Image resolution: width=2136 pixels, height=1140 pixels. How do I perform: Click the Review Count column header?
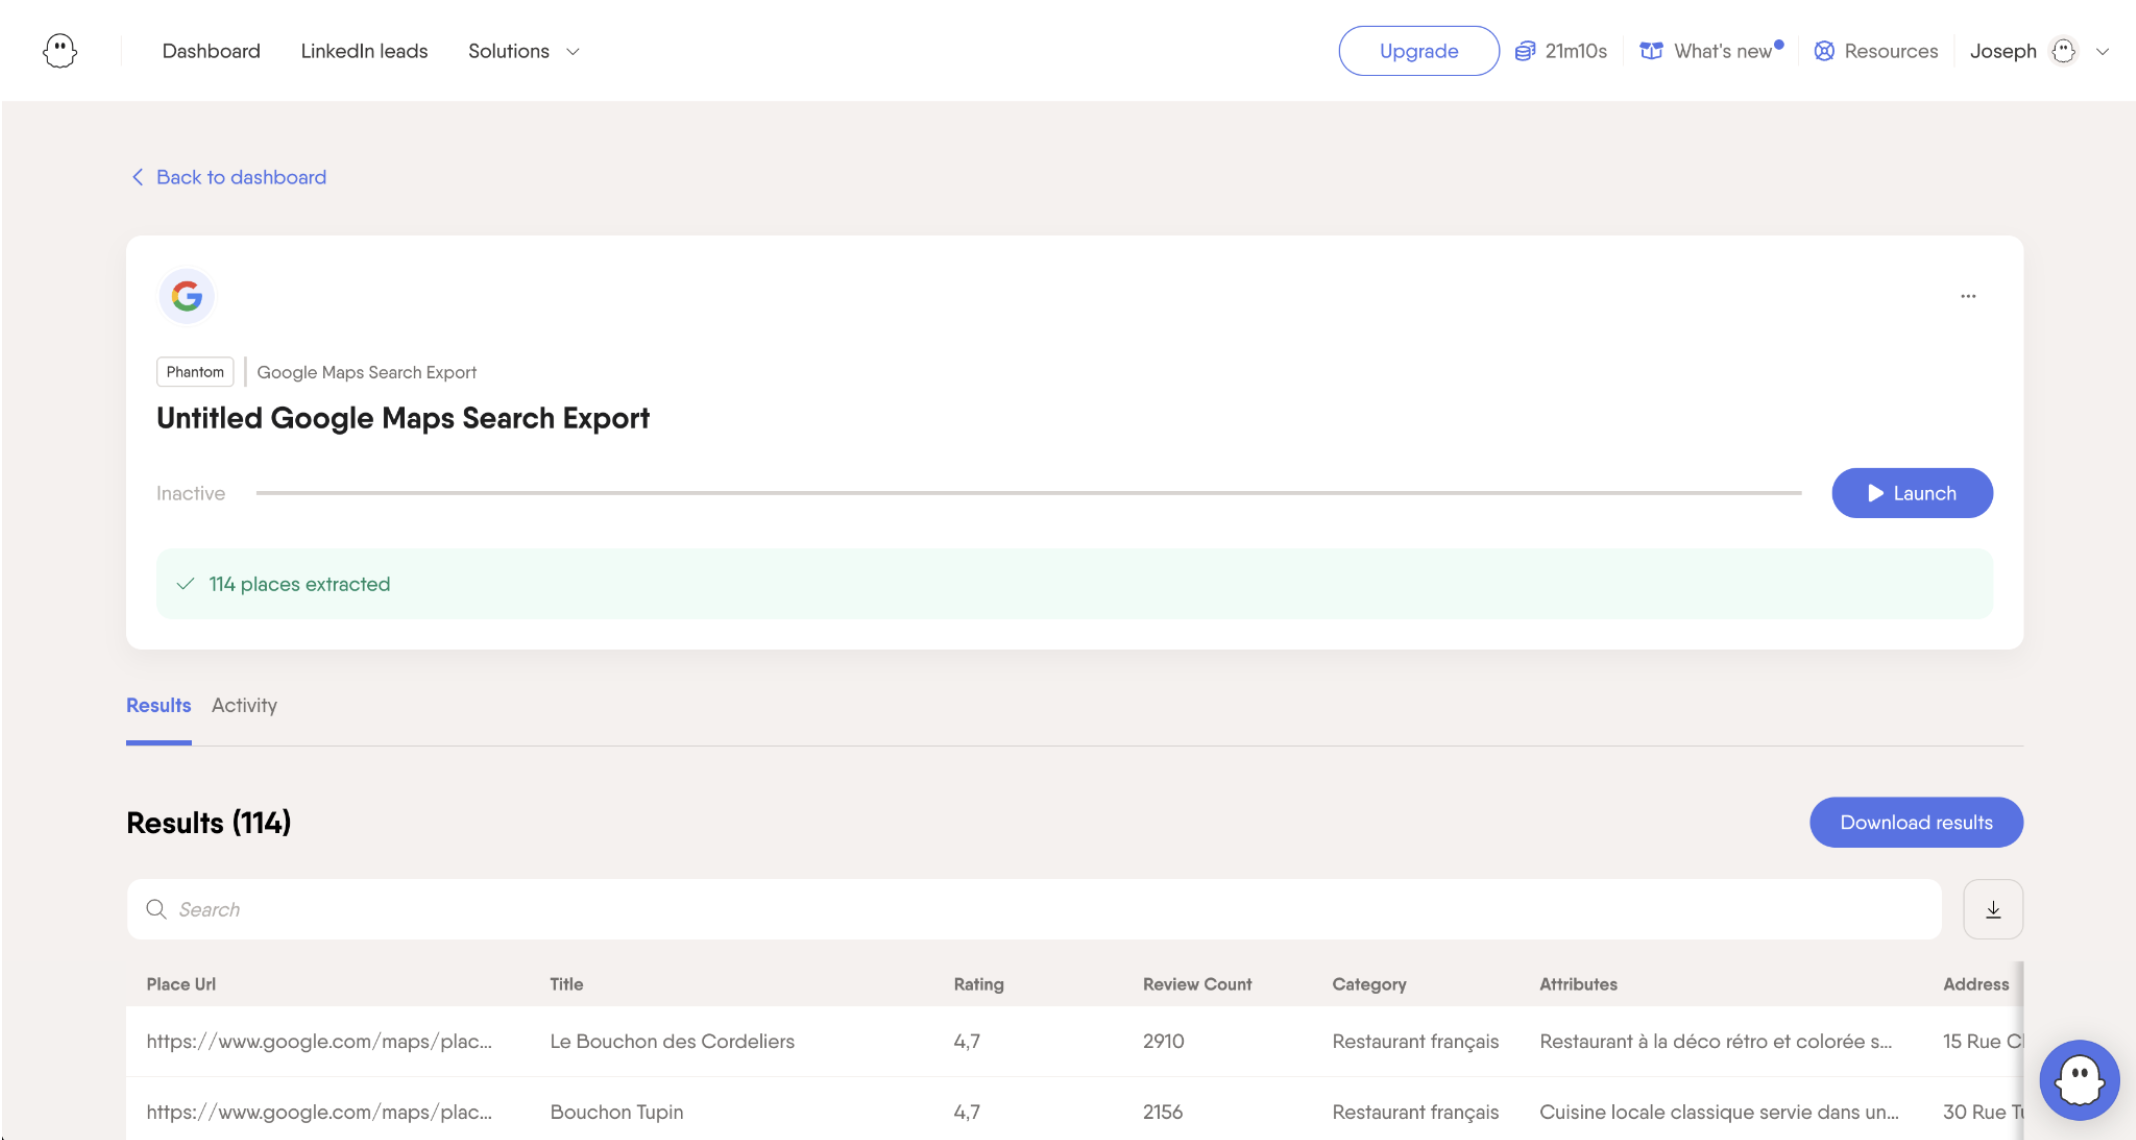pyautogui.click(x=1197, y=984)
